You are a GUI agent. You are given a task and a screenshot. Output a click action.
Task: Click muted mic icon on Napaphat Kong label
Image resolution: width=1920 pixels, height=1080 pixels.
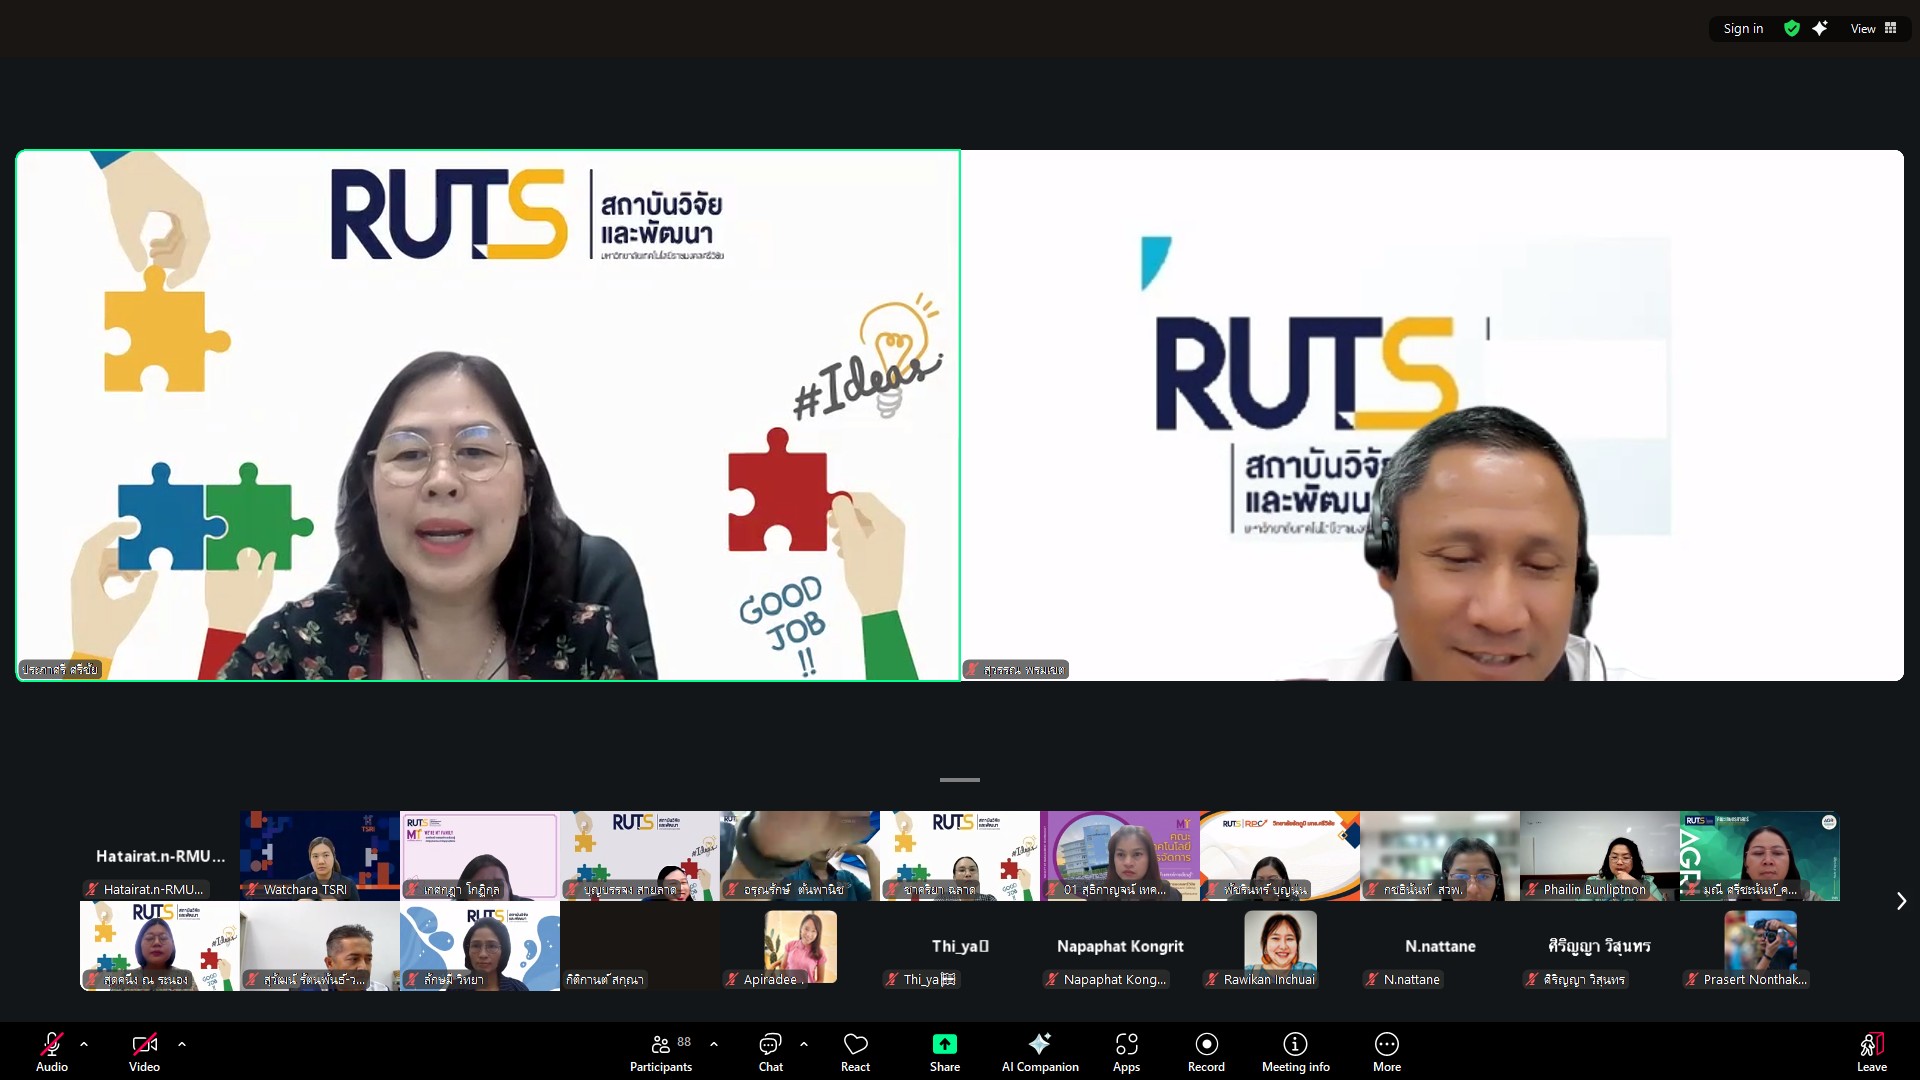1052,979
